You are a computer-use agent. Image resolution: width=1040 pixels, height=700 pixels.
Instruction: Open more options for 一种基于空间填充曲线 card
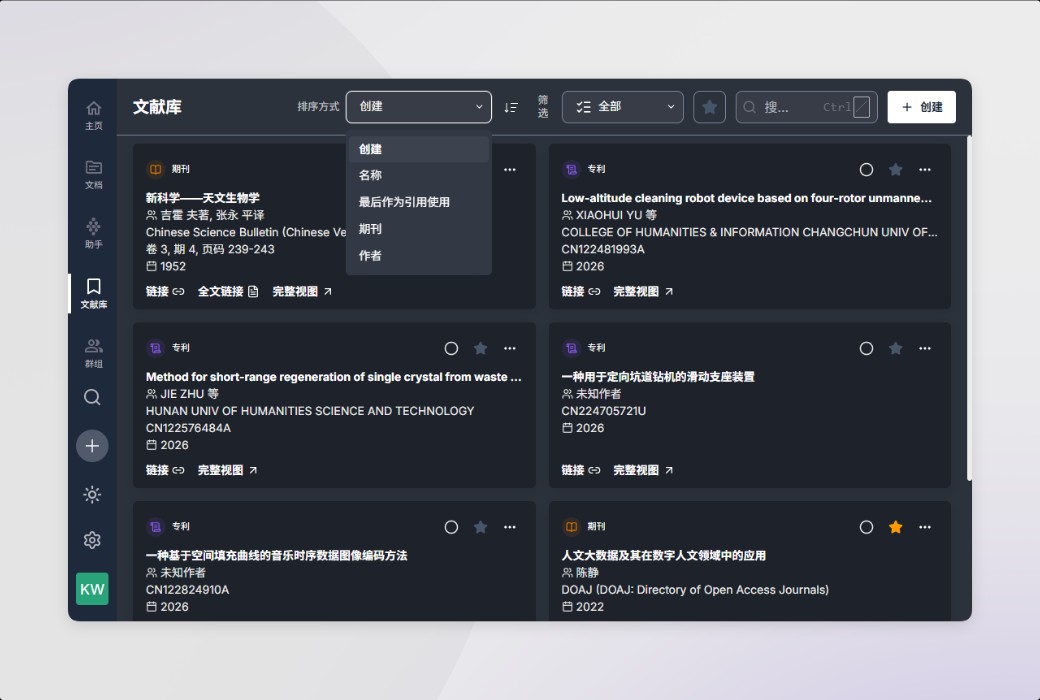(509, 527)
